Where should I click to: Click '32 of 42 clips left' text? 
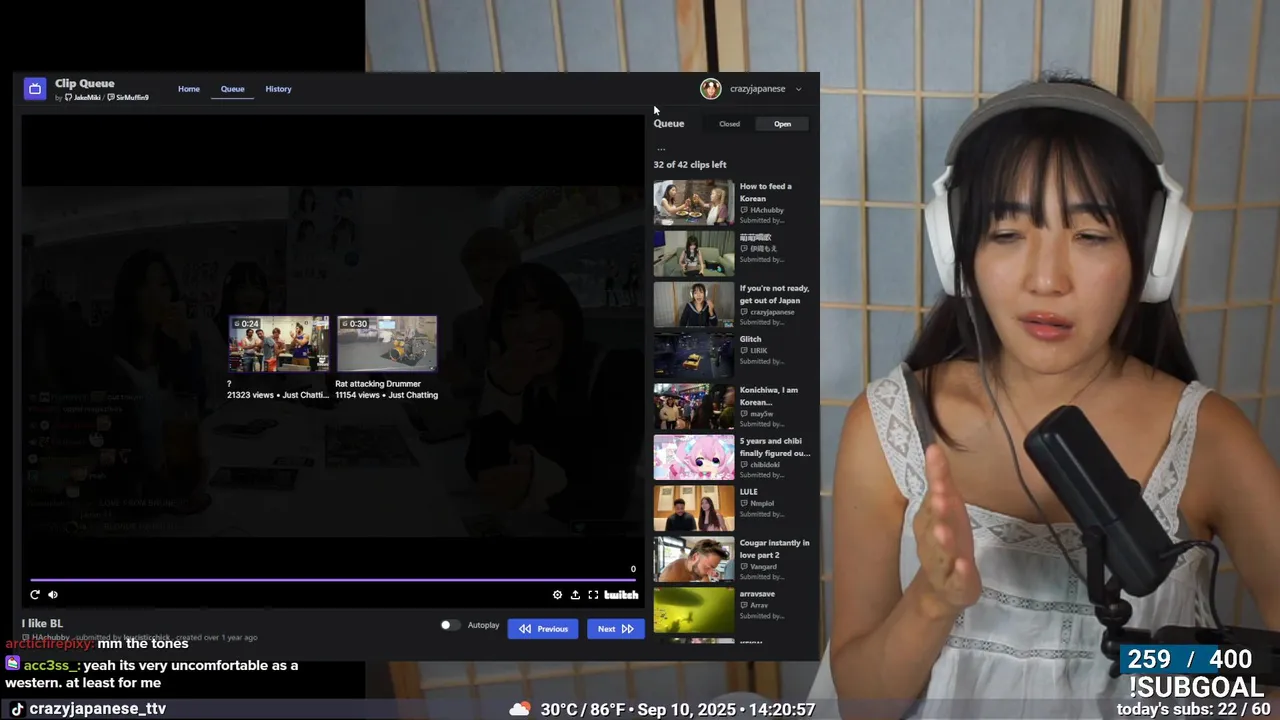tap(690, 165)
